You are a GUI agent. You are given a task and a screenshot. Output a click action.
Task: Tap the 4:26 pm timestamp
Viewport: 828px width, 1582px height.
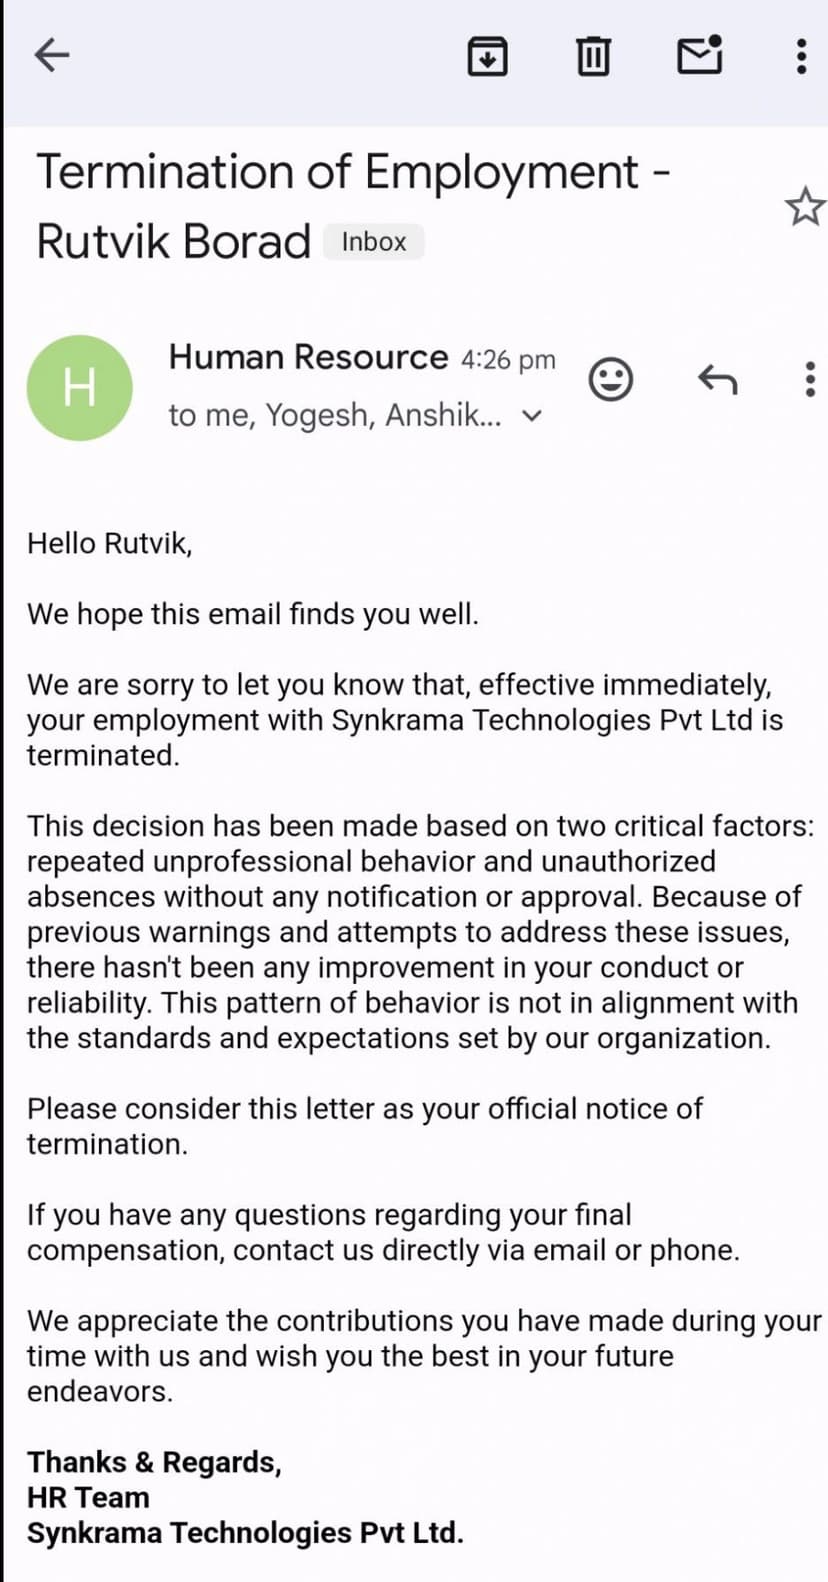(x=508, y=360)
